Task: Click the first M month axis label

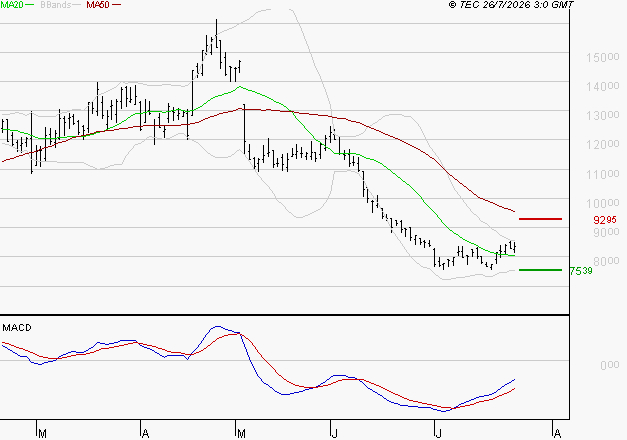Action: click(x=42, y=433)
